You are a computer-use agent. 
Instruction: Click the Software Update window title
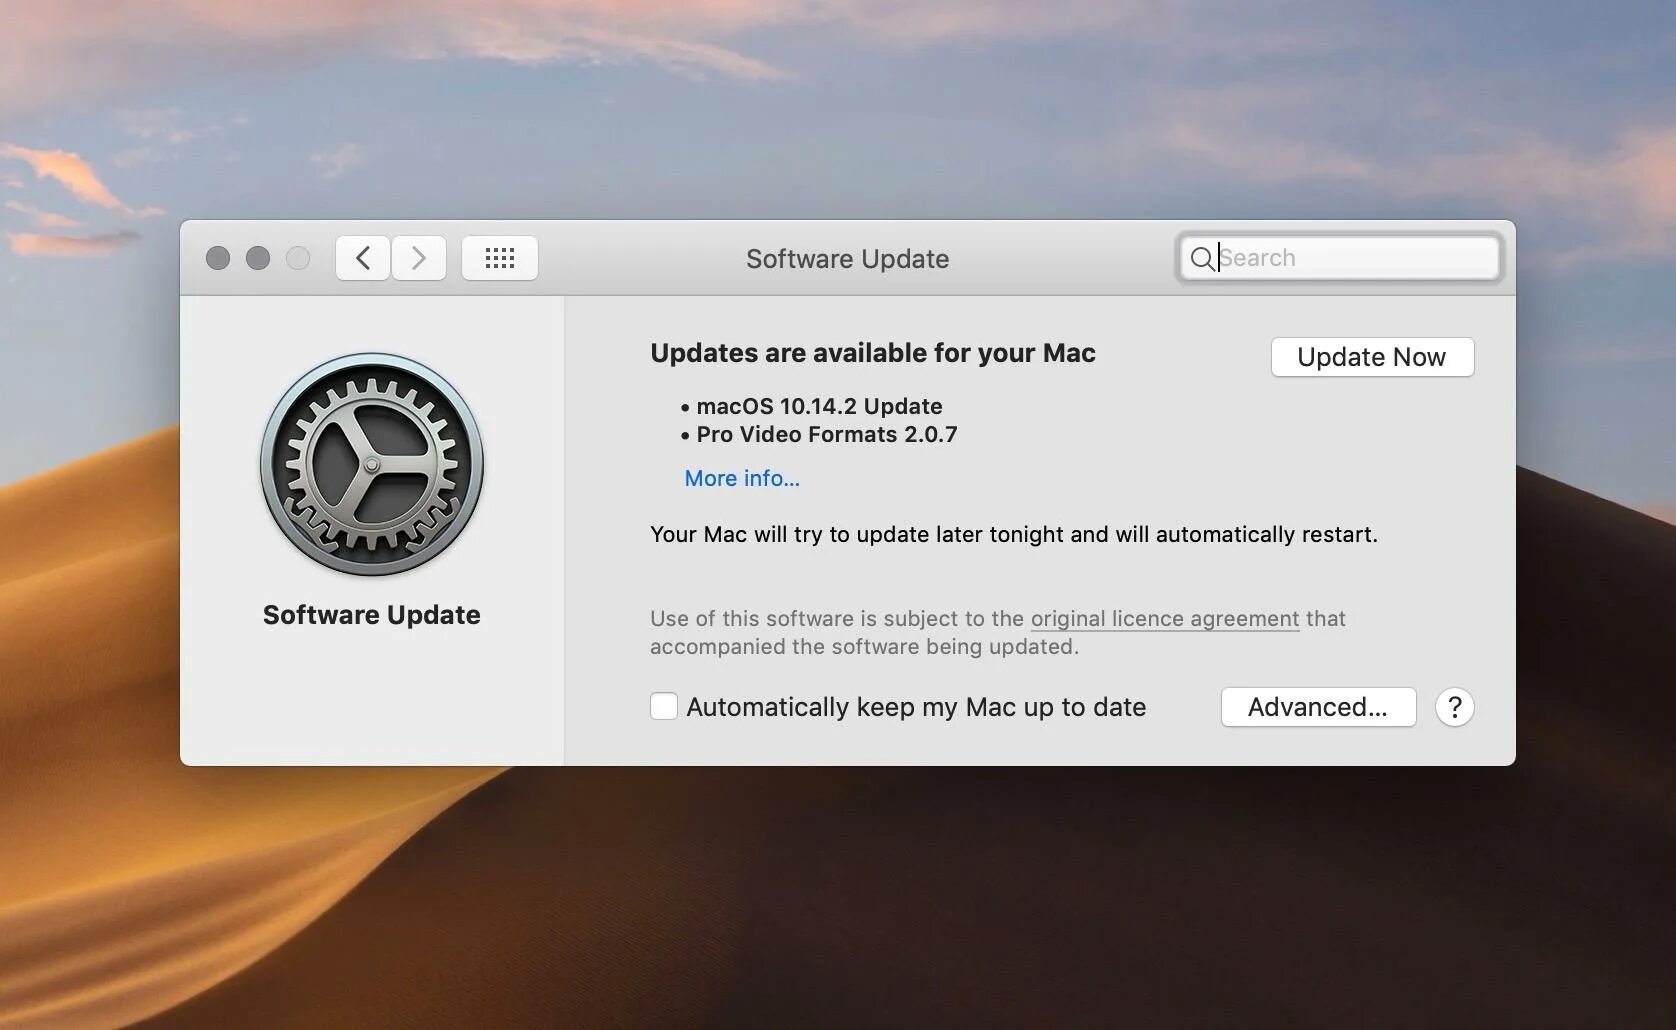[x=848, y=259]
